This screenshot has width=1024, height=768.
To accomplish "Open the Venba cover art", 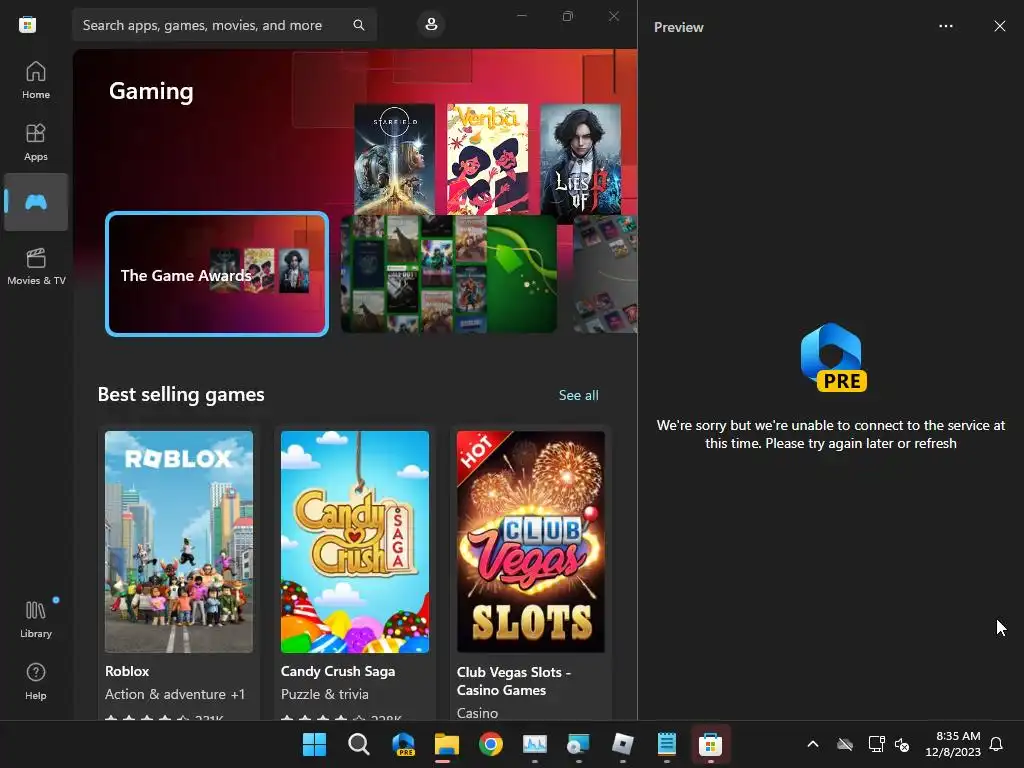I will (x=488, y=159).
